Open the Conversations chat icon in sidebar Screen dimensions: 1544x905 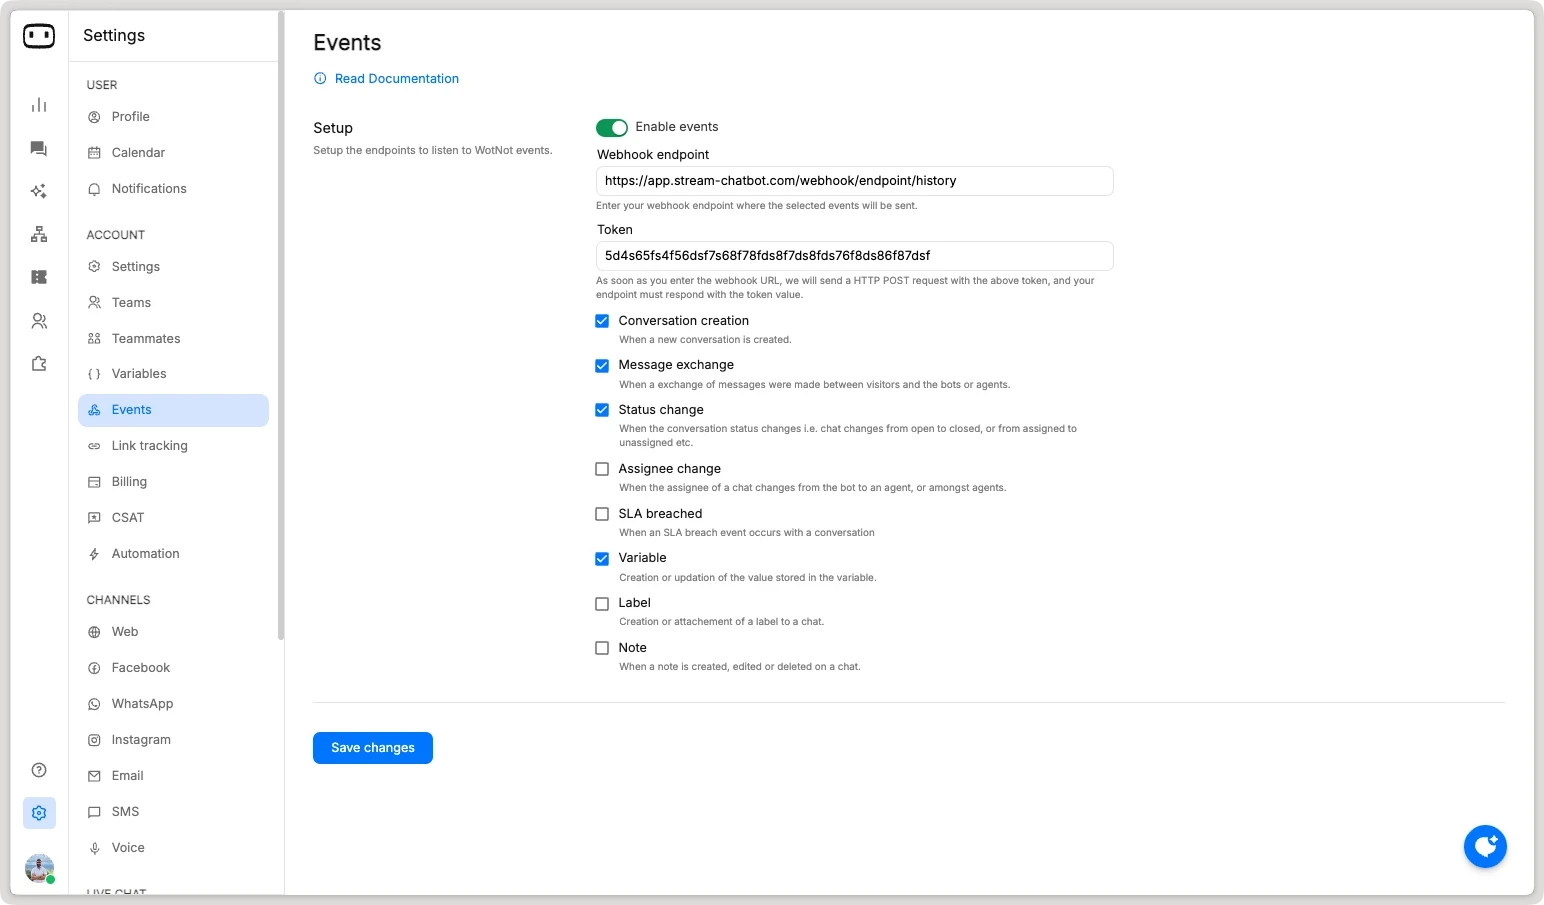pos(38,148)
